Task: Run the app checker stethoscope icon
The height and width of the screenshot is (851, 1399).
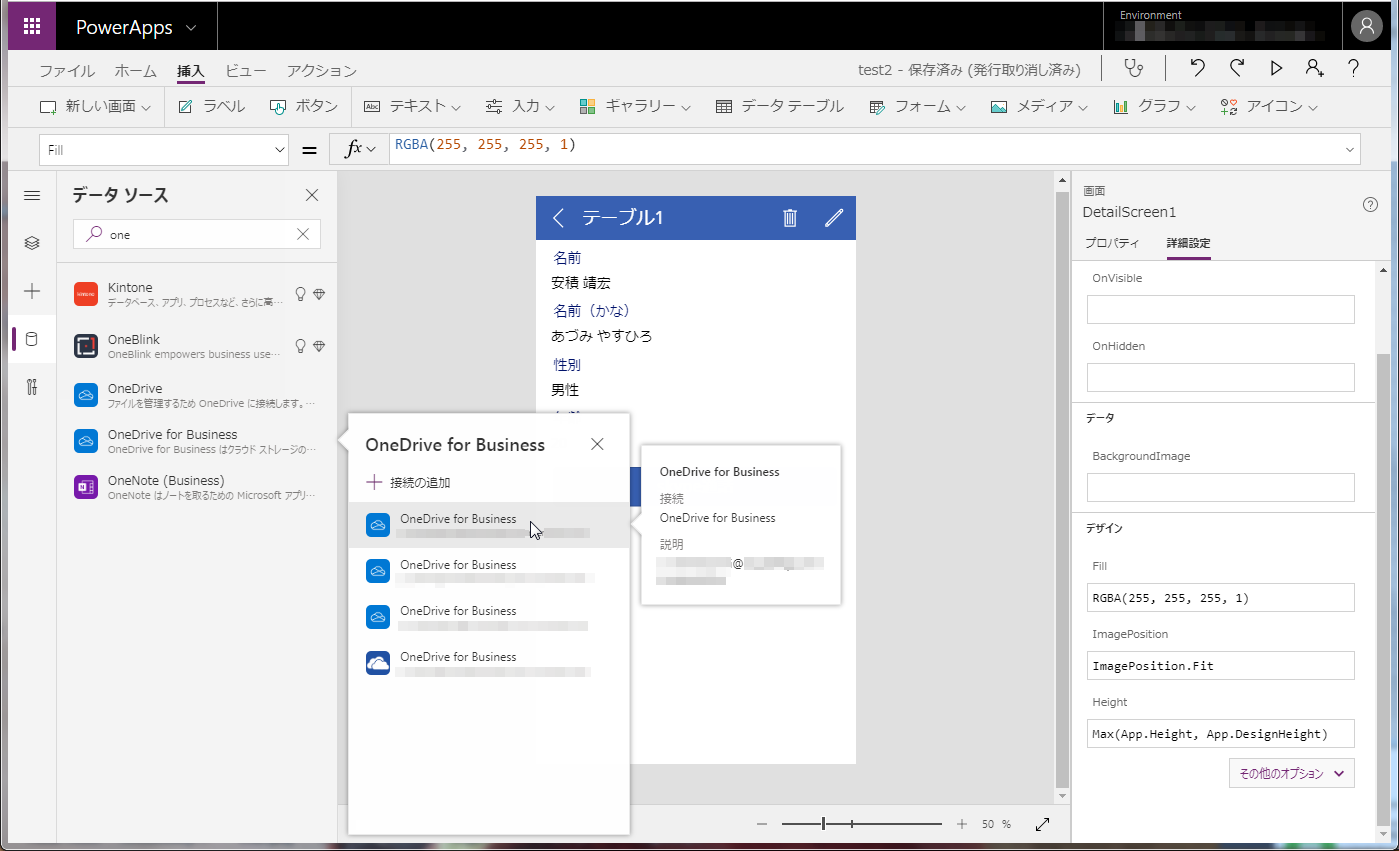Action: coord(1133,68)
